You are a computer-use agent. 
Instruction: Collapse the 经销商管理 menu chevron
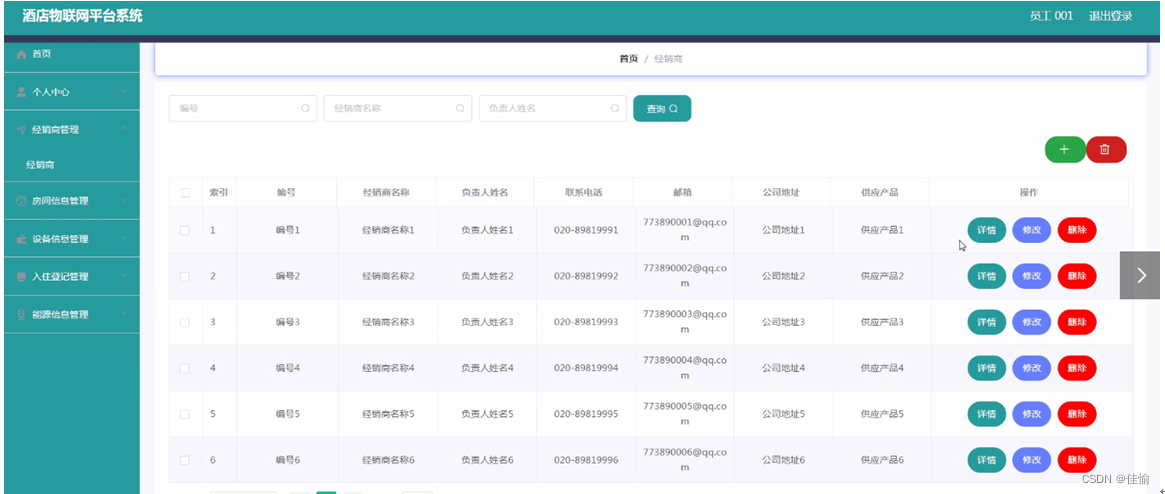pos(123,129)
